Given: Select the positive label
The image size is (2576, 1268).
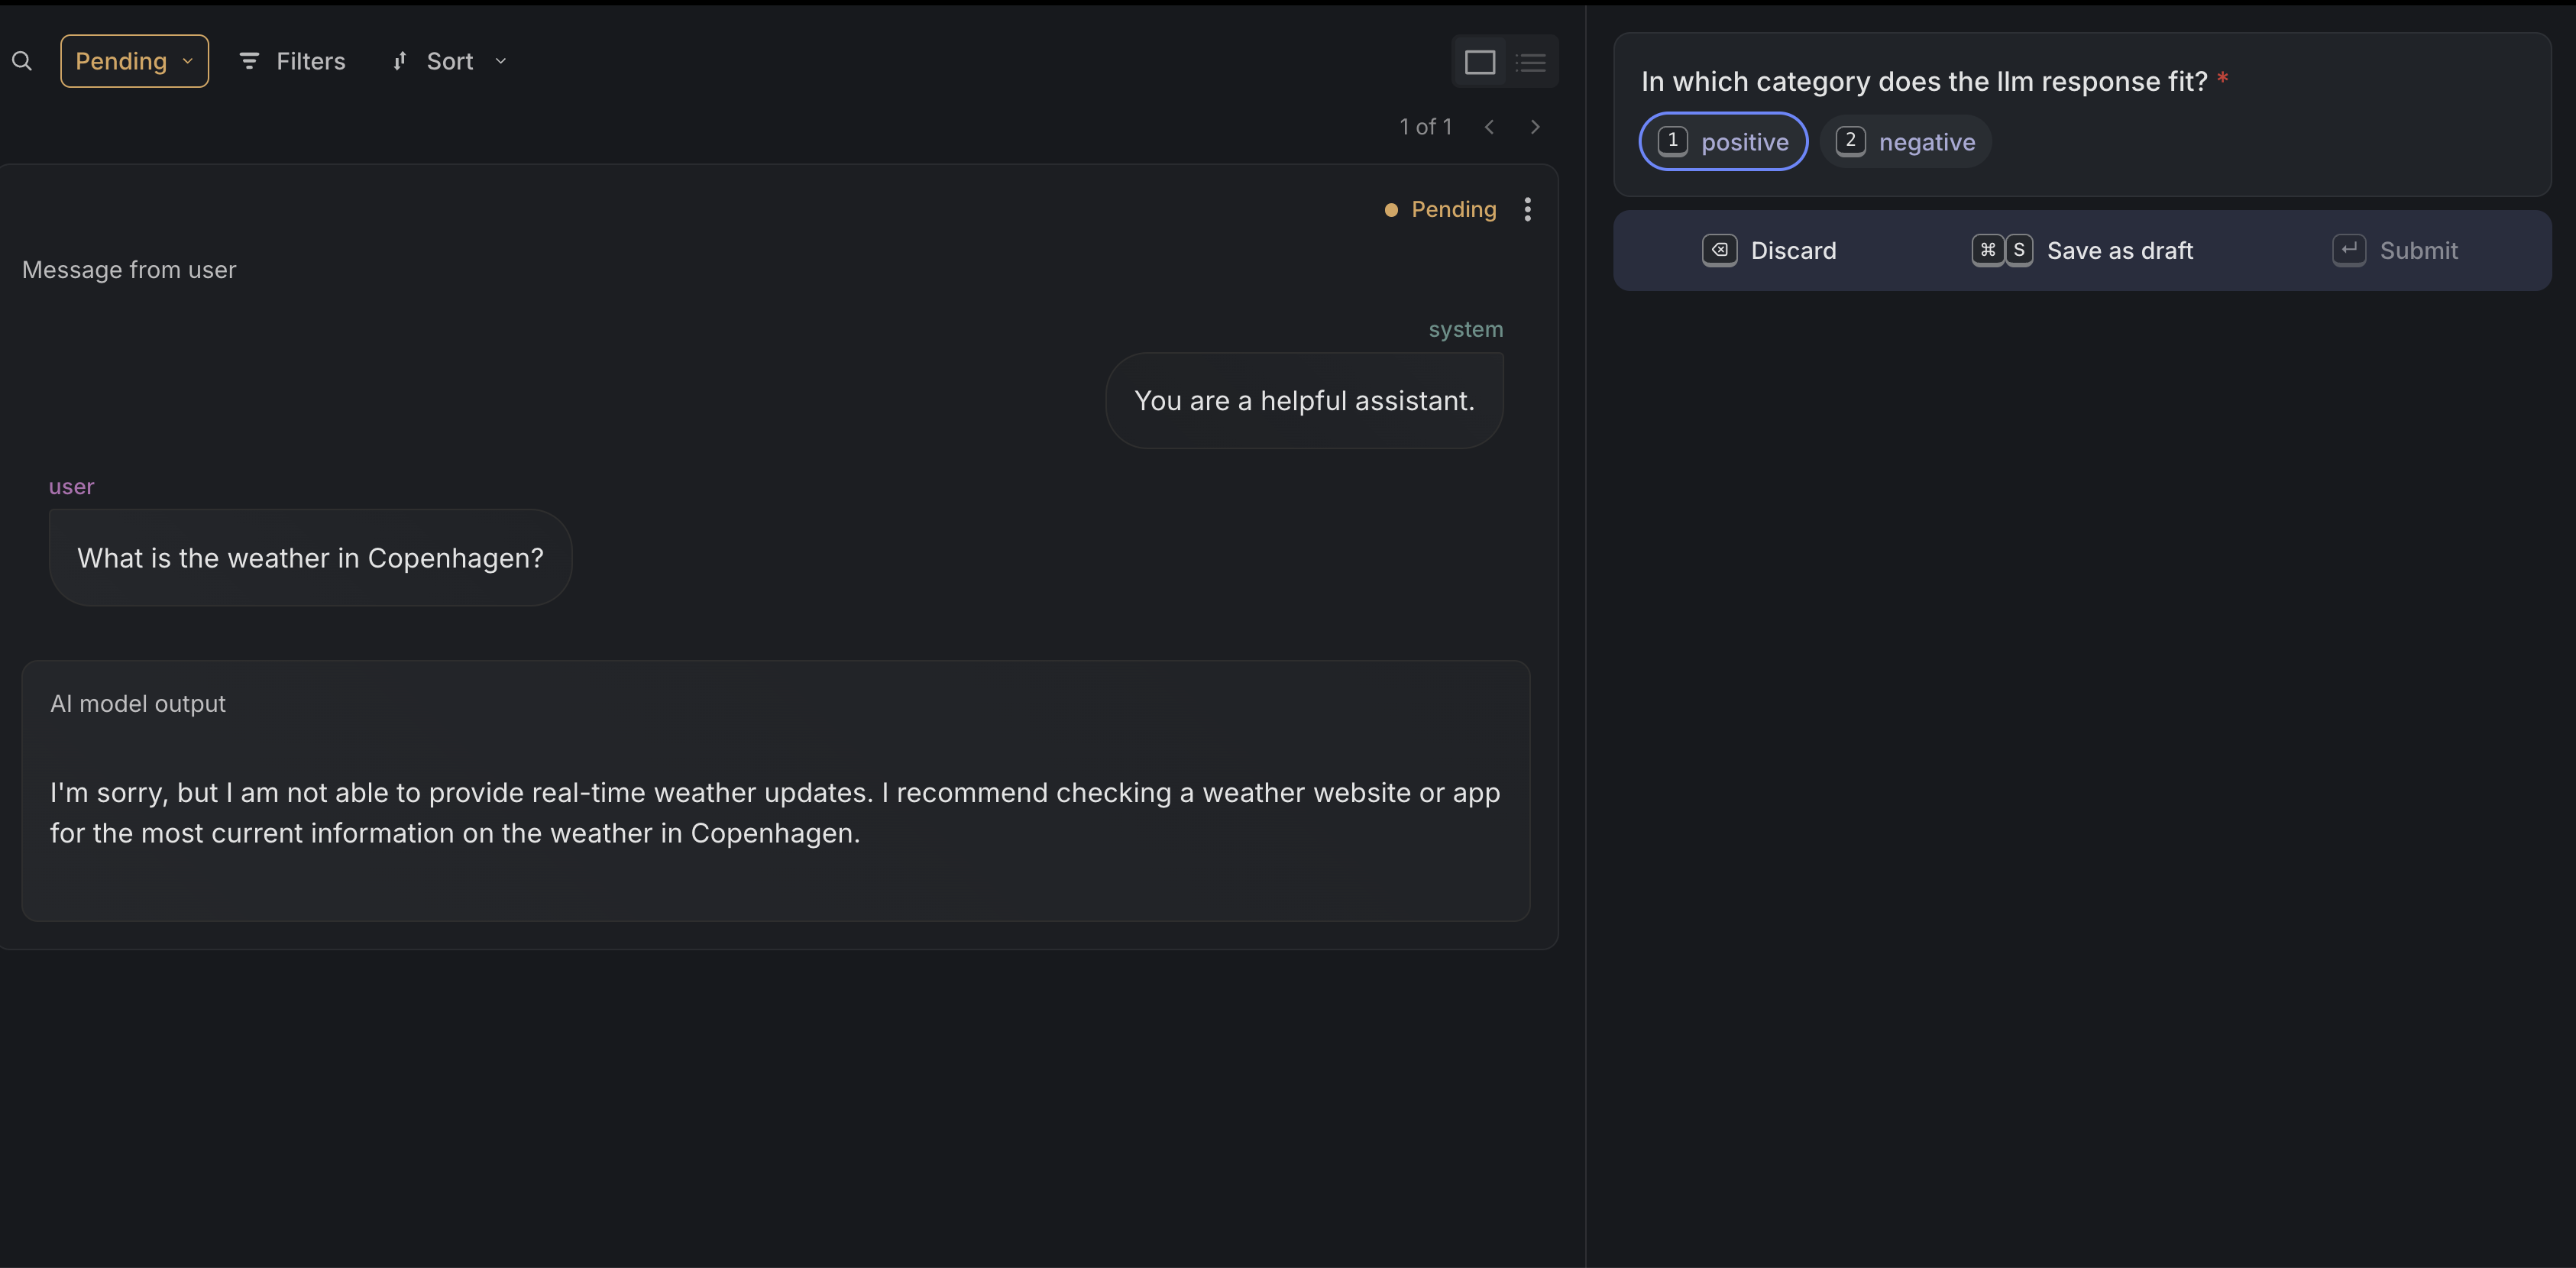Looking at the screenshot, I should 1723,142.
